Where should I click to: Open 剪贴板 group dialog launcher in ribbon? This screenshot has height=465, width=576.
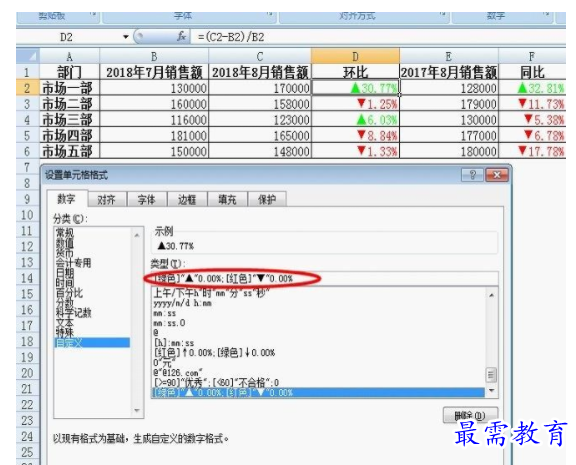tap(93, 15)
